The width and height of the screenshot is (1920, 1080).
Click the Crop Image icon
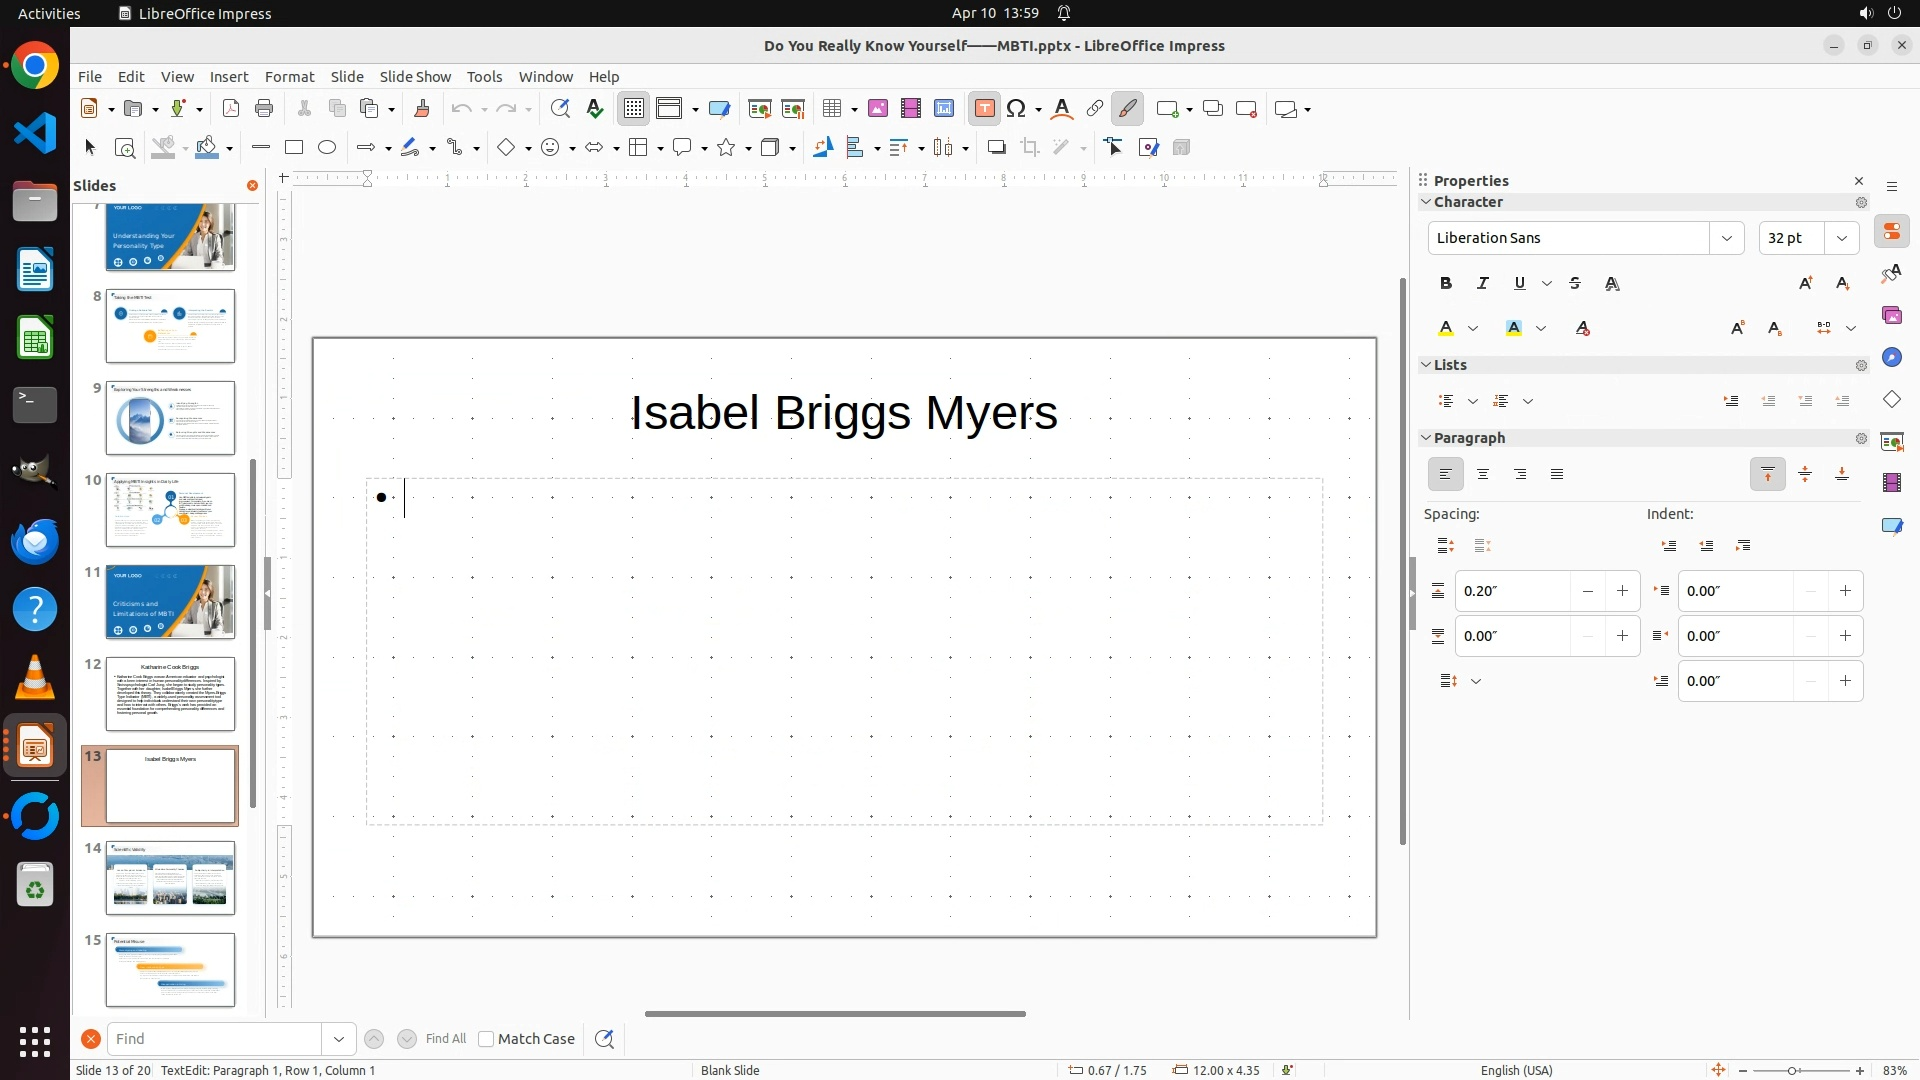[1030, 148]
